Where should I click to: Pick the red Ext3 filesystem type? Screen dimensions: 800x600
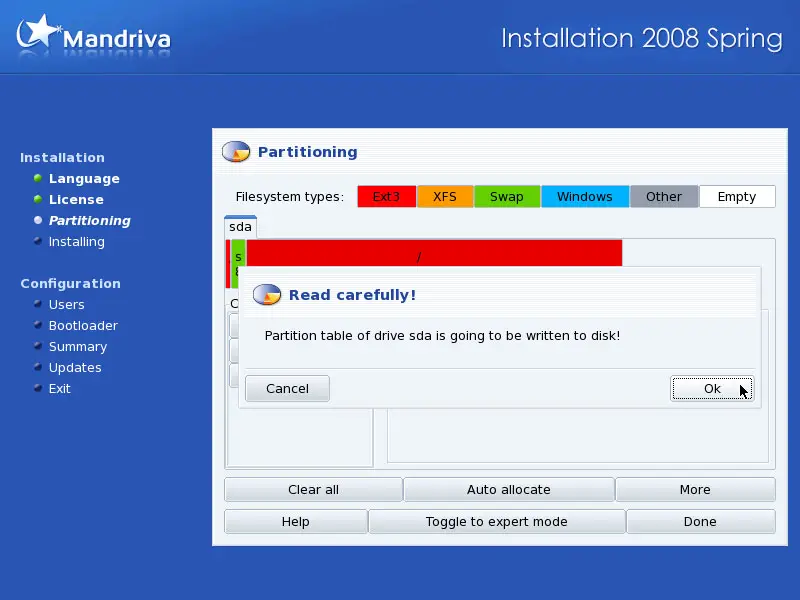(x=386, y=196)
